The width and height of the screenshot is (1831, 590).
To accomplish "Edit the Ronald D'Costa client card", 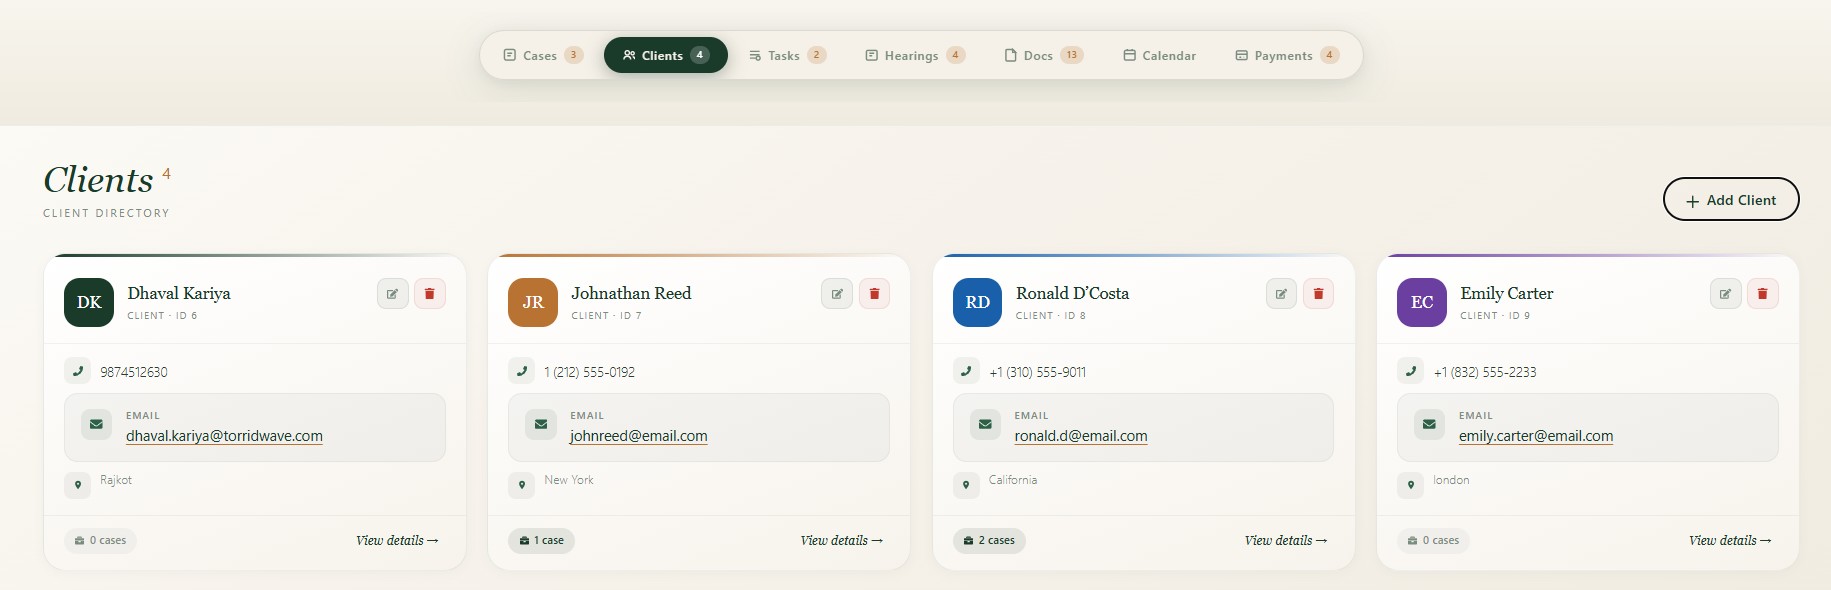I will pyautogui.click(x=1281, y=294).
